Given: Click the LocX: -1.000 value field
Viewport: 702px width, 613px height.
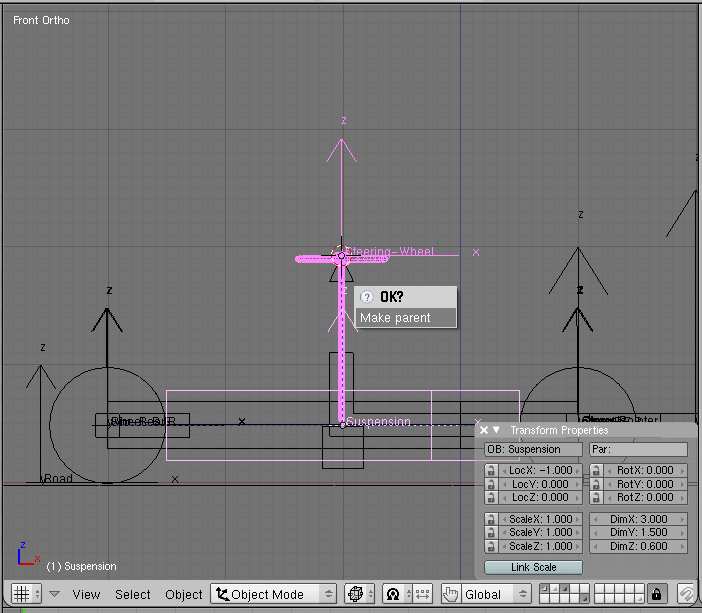Looking at the screenshot, I should tap(540, 470).
